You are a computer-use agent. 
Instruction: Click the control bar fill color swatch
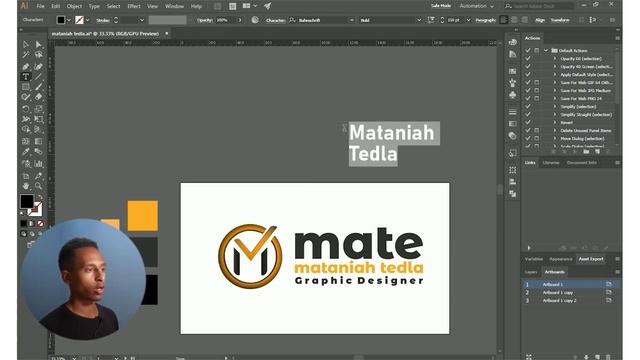61,20
